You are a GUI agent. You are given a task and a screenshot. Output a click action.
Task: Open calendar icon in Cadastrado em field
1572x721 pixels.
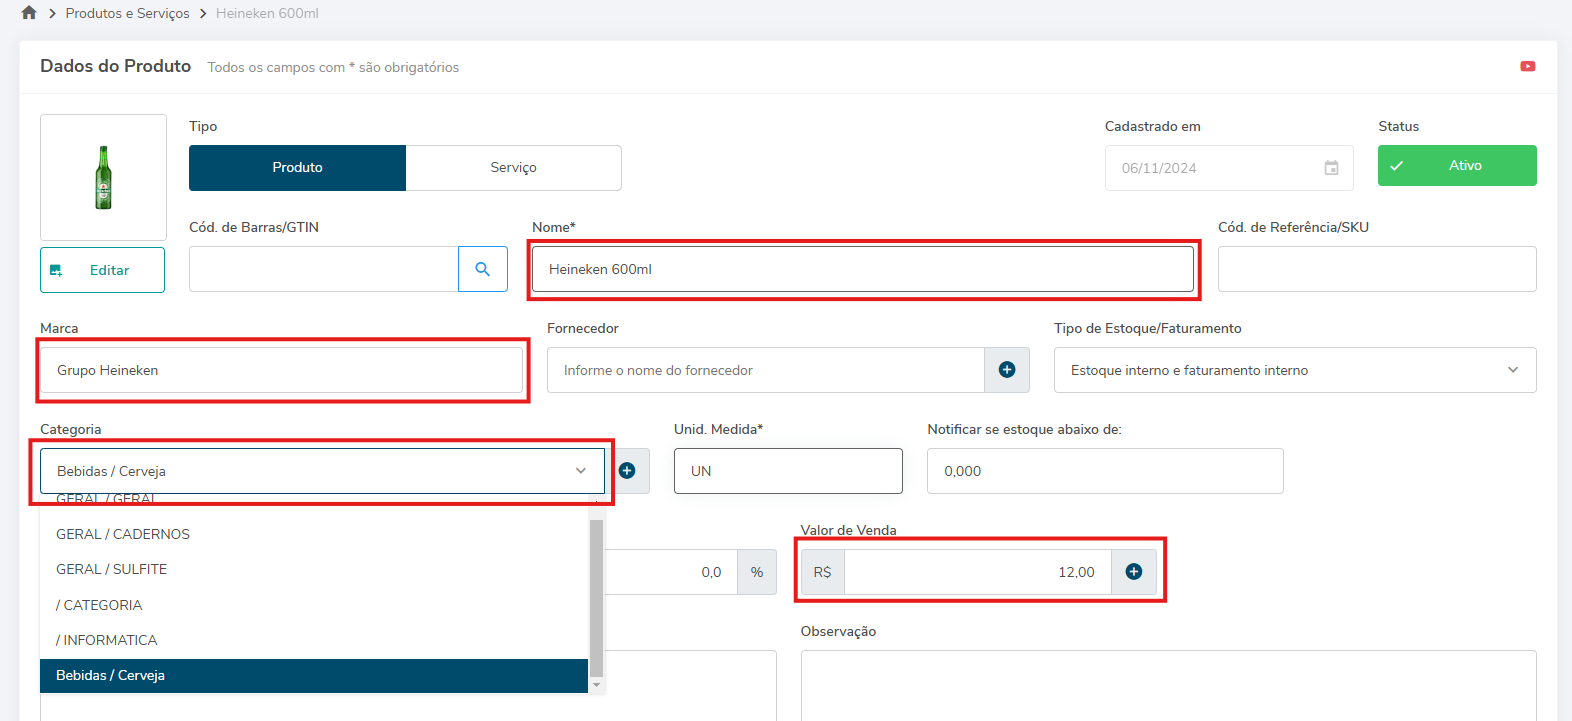coord(1331,168)
